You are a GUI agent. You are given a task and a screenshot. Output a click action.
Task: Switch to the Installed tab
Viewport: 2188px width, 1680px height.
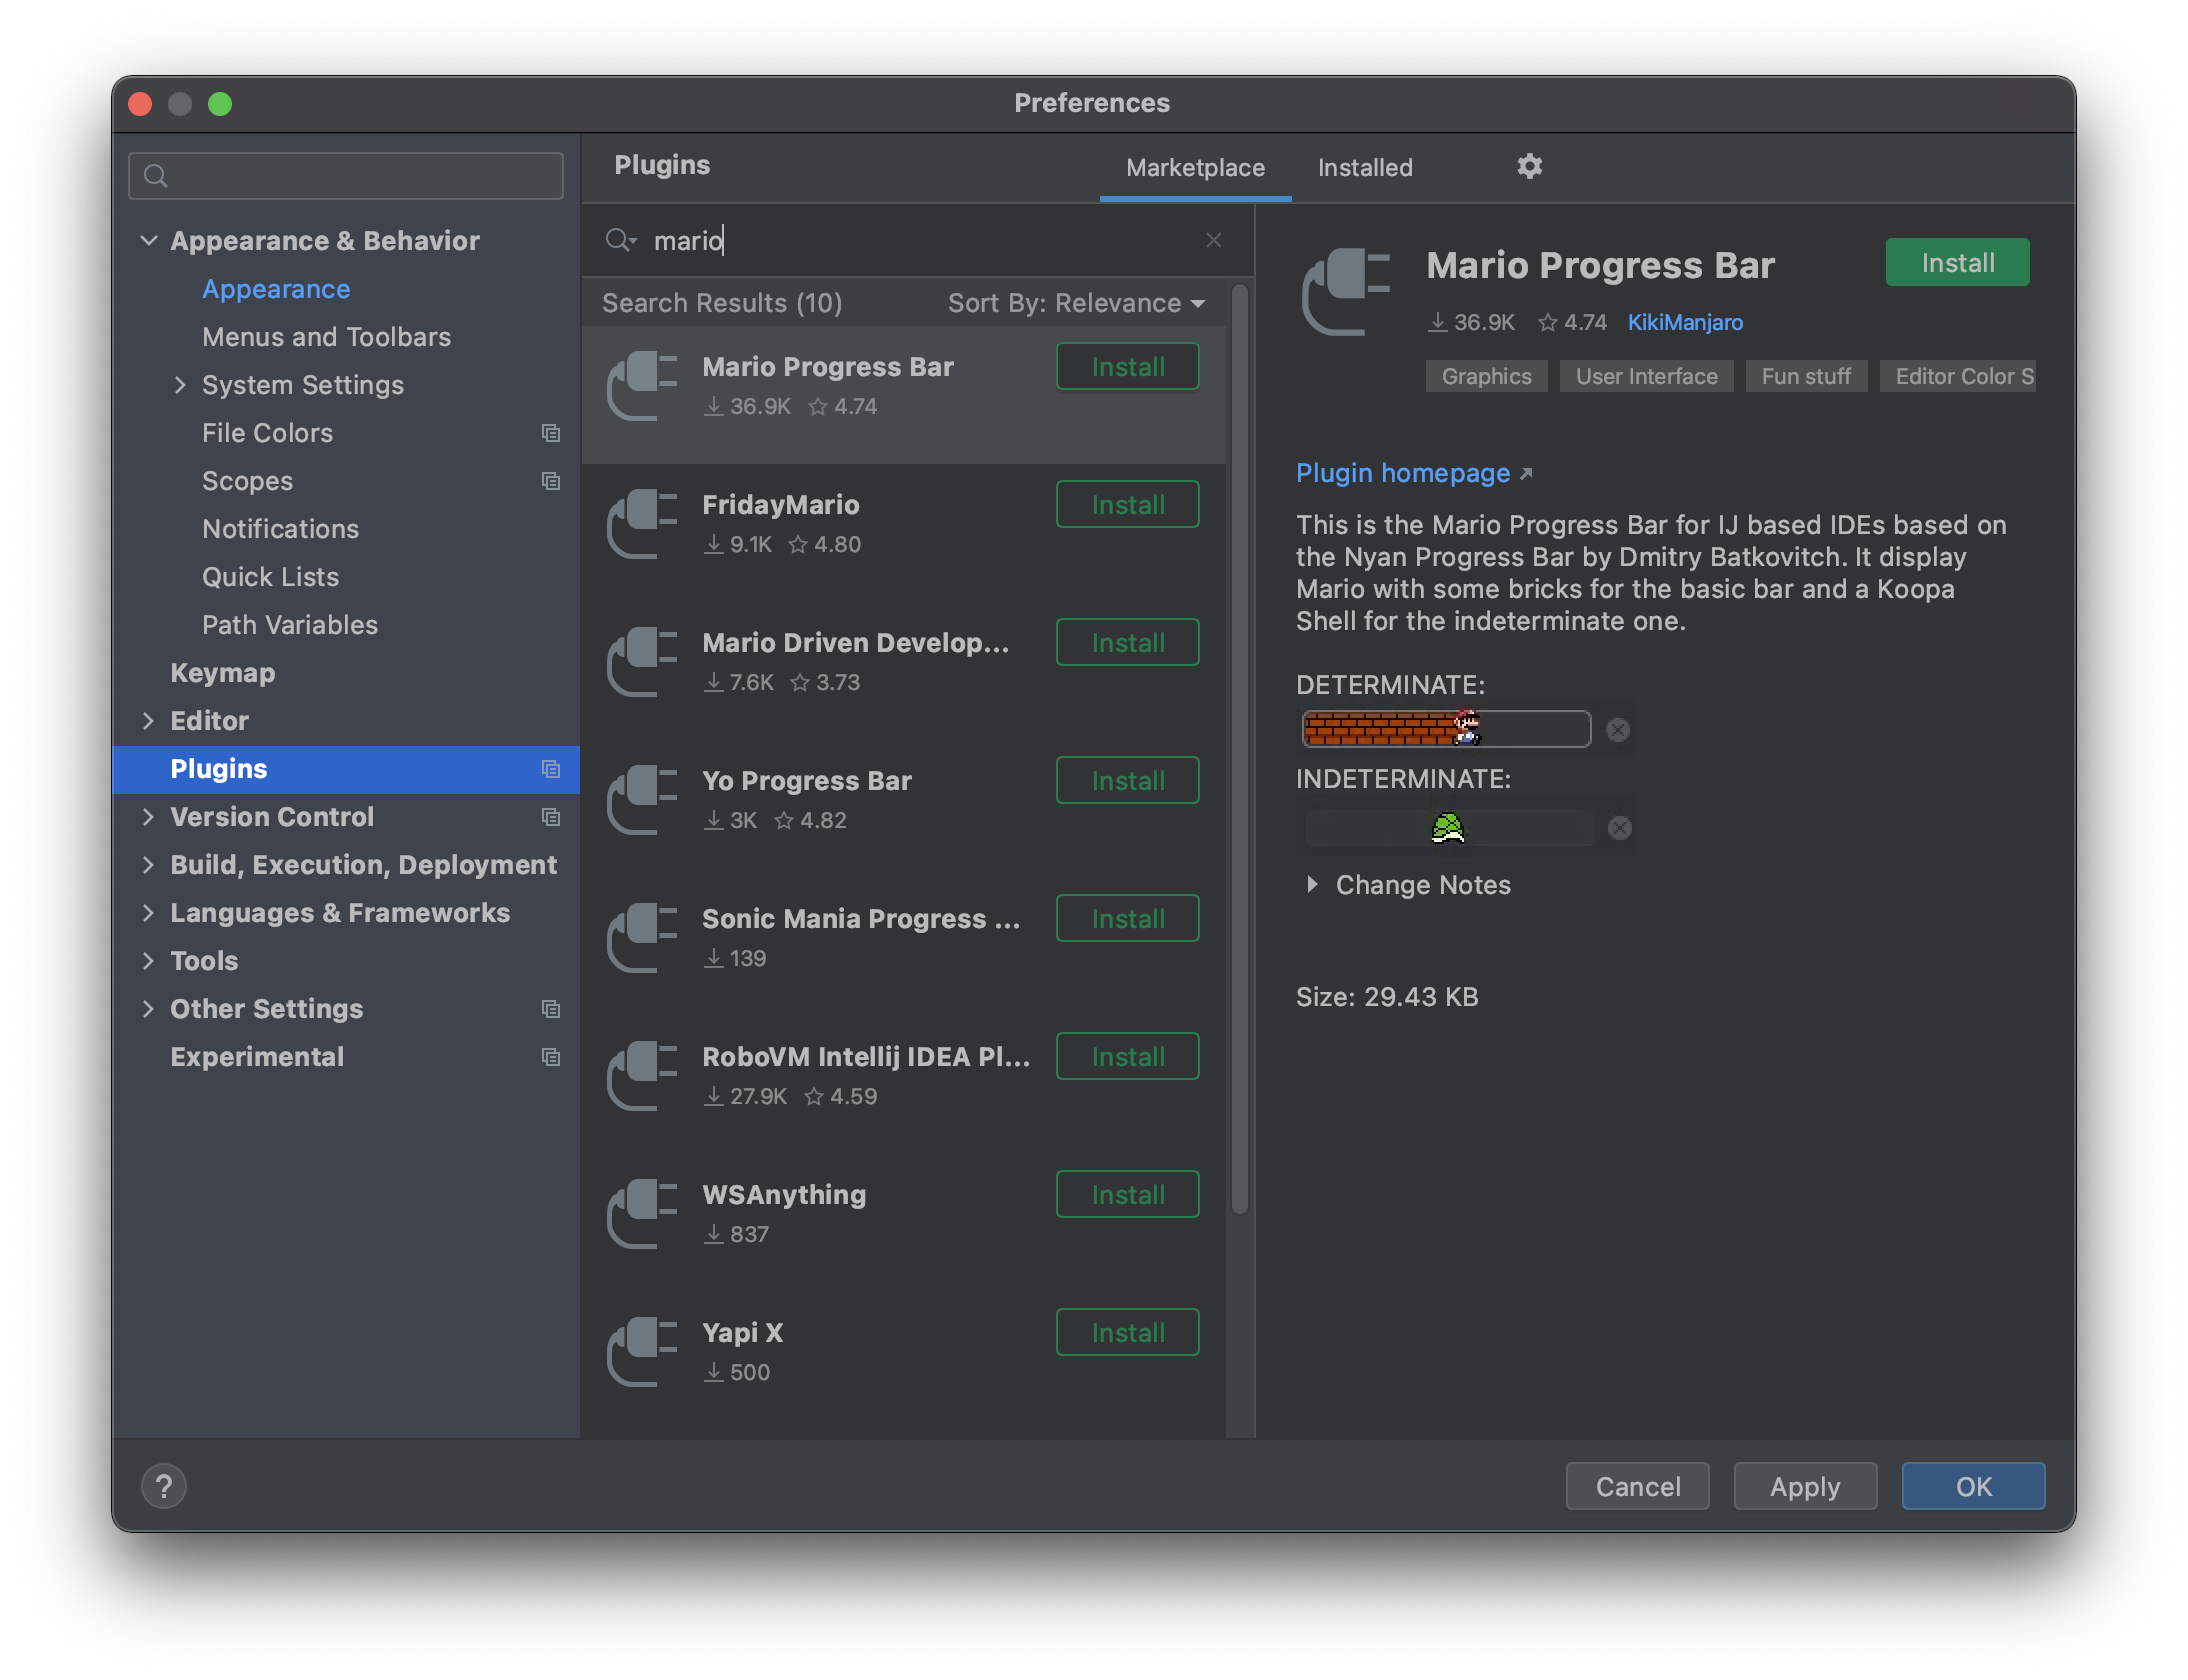click(1364, 168)
